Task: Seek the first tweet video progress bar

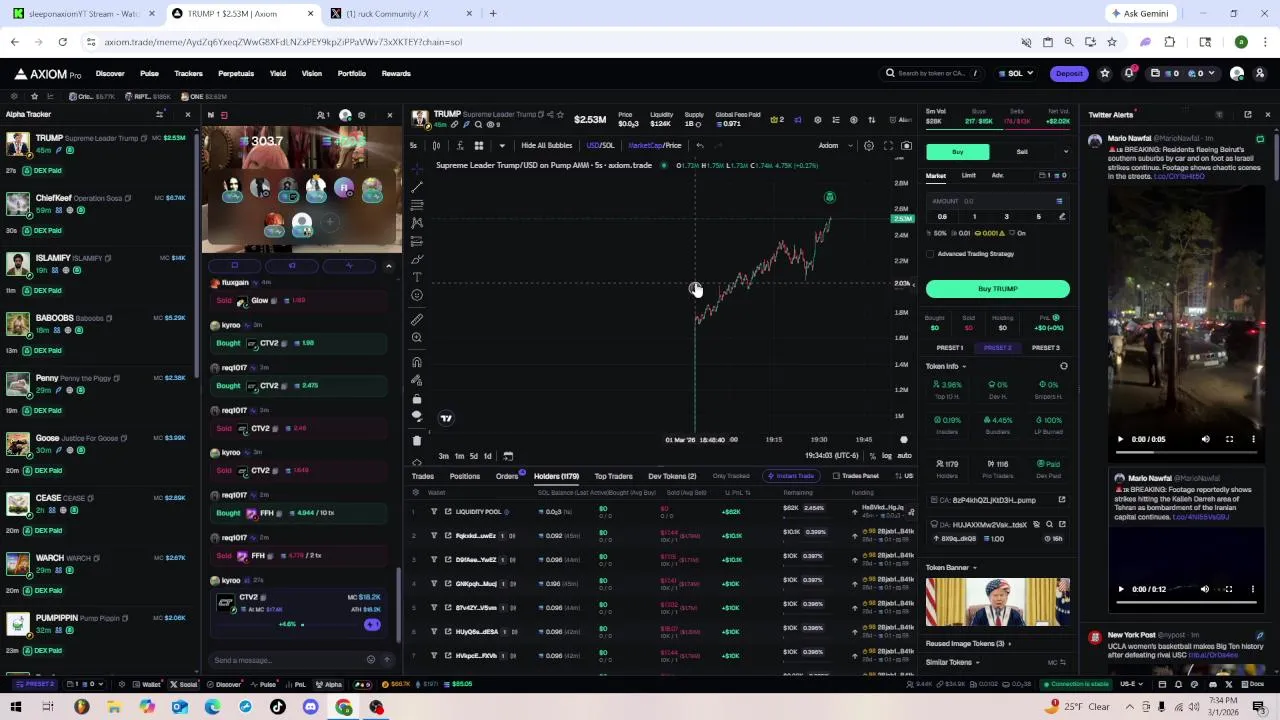Action: tap(1185, 452)
